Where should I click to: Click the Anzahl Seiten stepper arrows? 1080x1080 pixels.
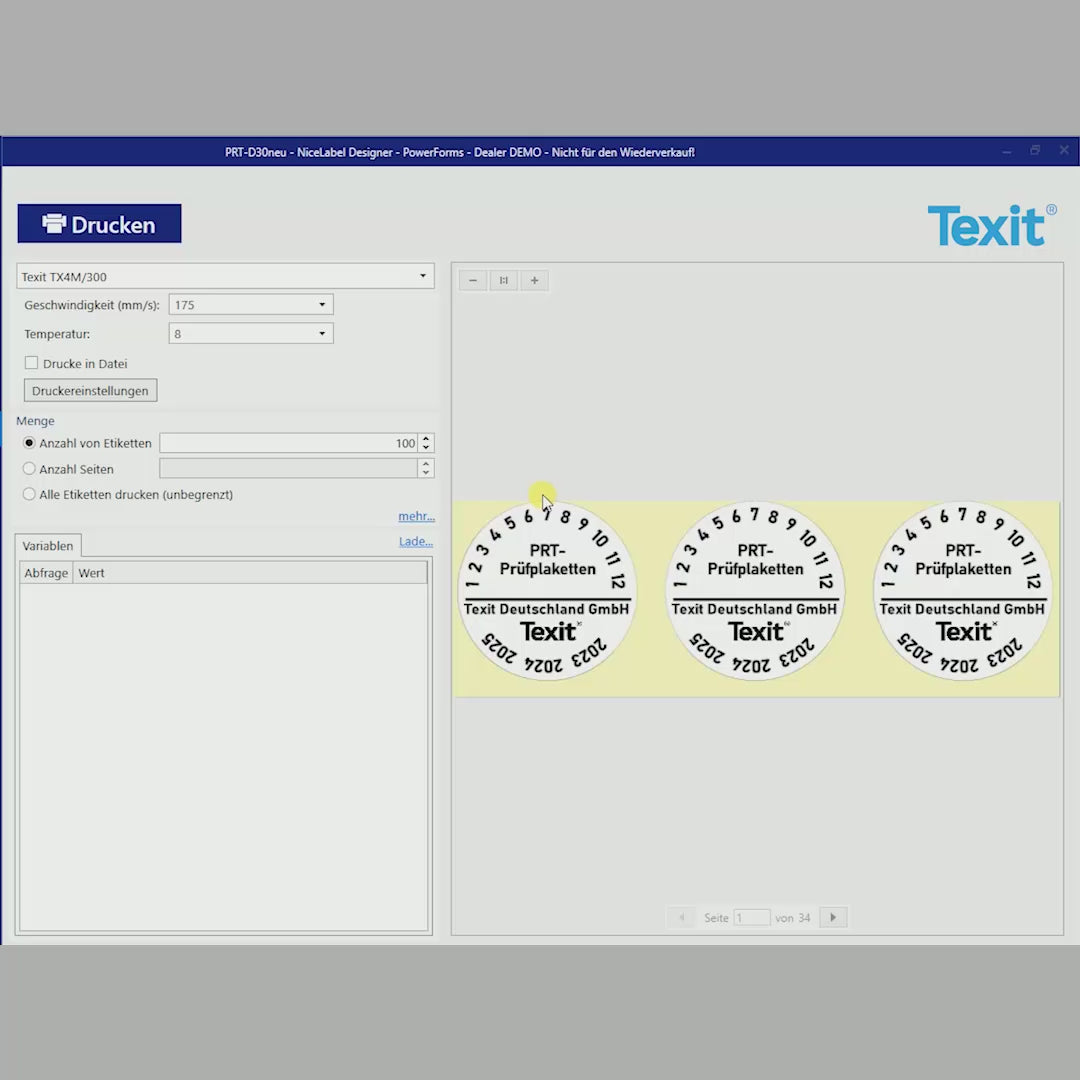(x=426, y=468)
